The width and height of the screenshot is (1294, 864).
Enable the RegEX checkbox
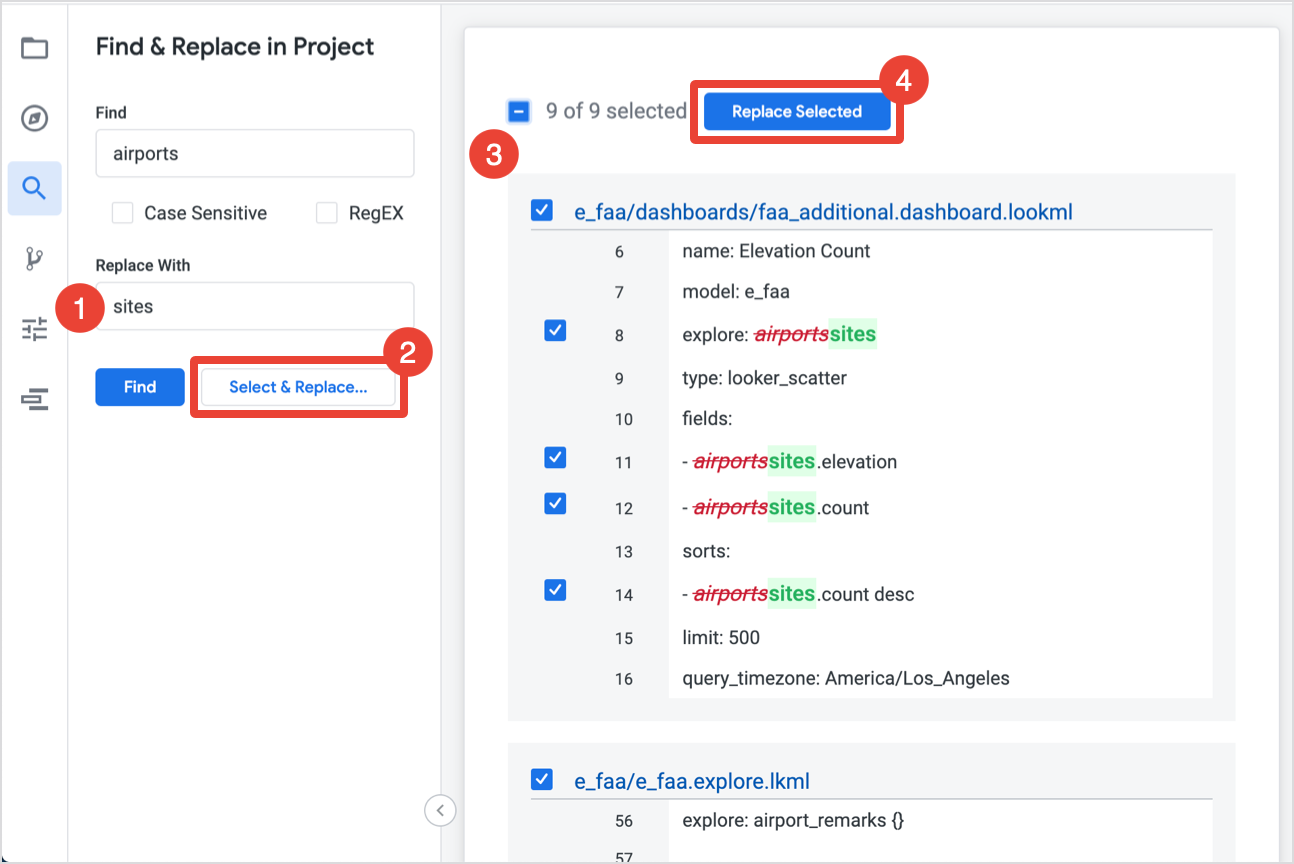[x=327, y=213]
